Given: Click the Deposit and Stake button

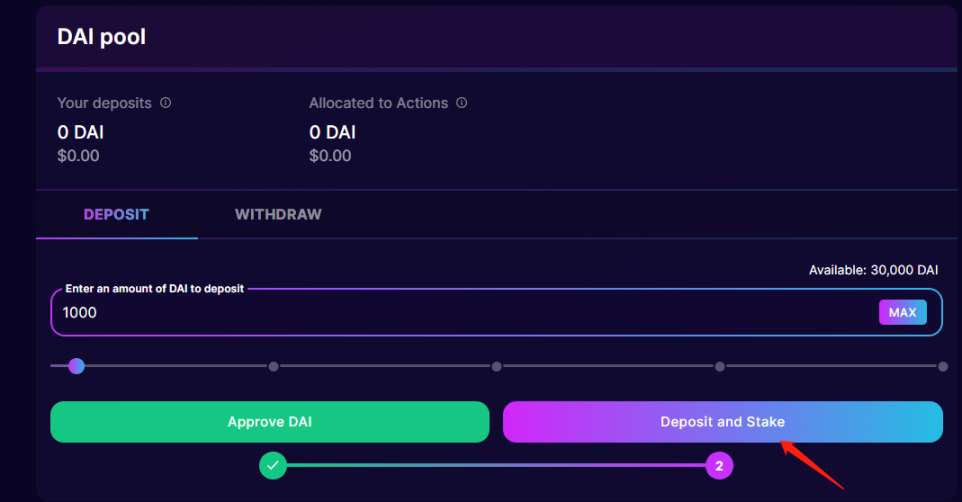Looking at the screenshot, I should click(x=722, y=422).
